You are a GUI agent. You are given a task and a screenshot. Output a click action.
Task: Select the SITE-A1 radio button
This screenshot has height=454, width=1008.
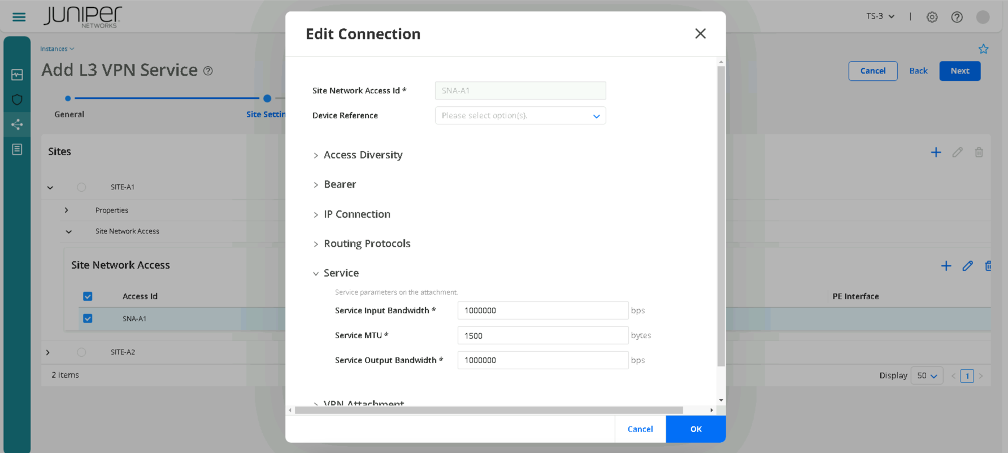[x=81, y=187]
